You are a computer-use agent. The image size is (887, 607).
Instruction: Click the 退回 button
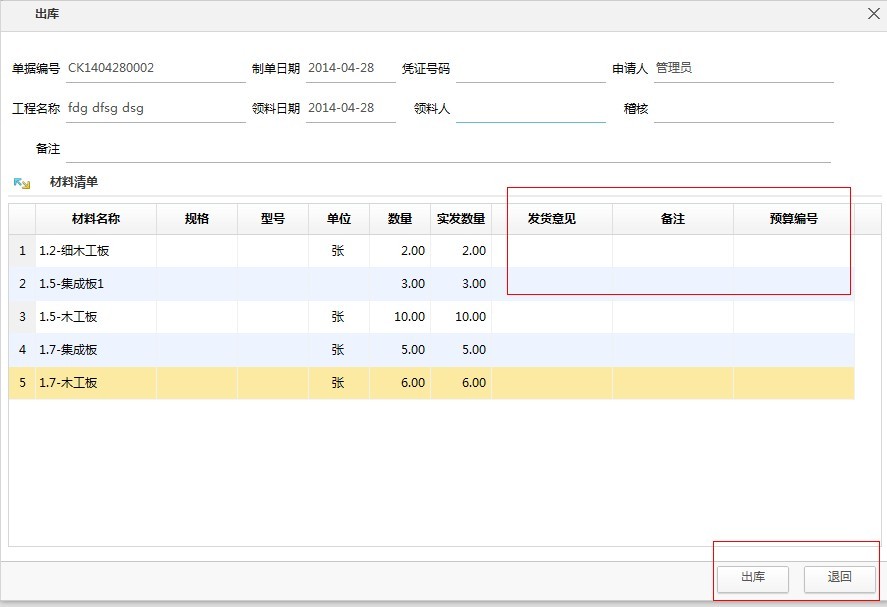839,578
